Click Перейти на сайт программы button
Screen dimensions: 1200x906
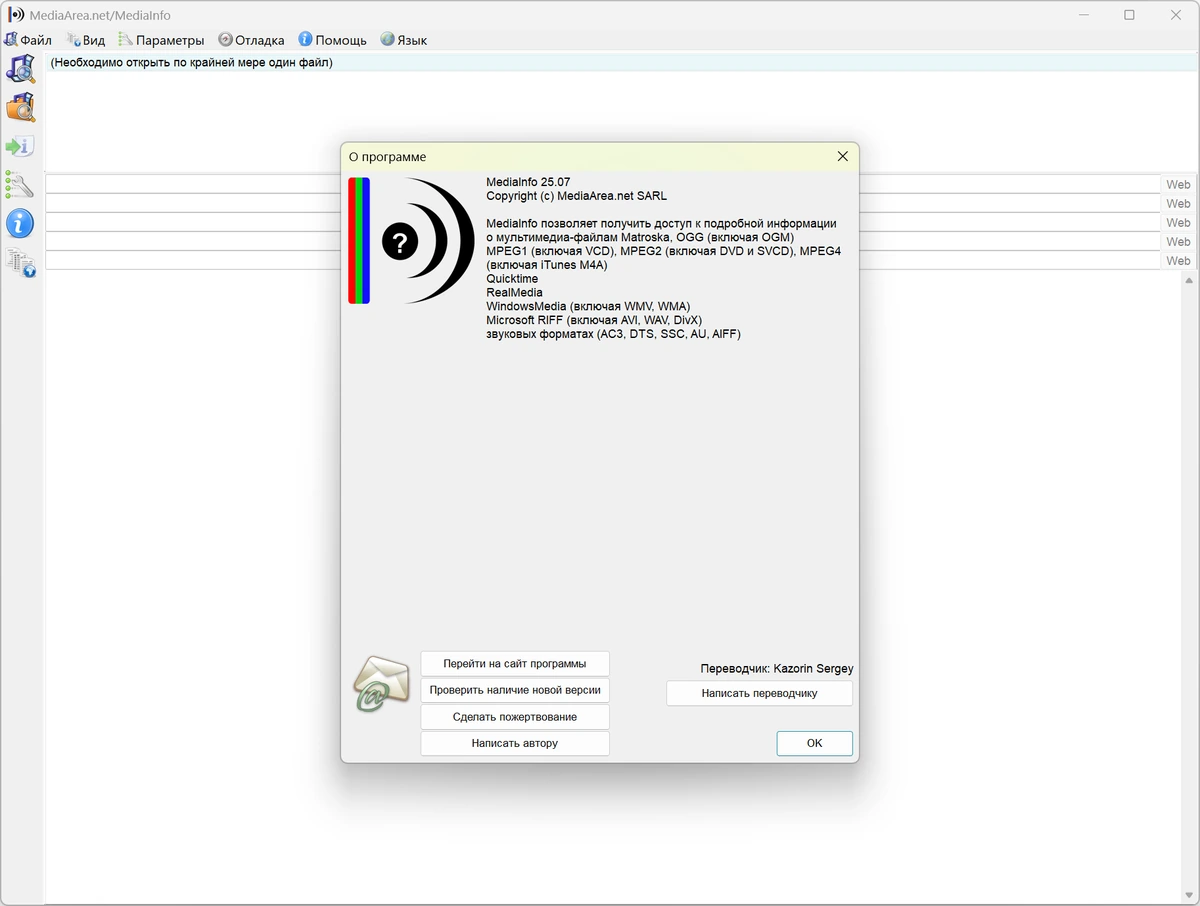pos(515,663)
